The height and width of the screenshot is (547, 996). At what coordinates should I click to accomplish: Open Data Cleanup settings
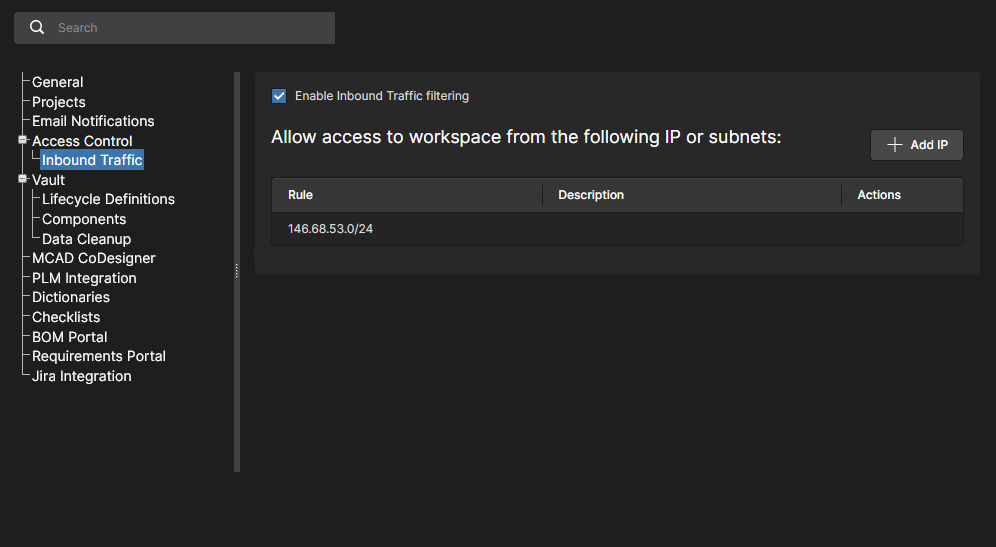86,239
